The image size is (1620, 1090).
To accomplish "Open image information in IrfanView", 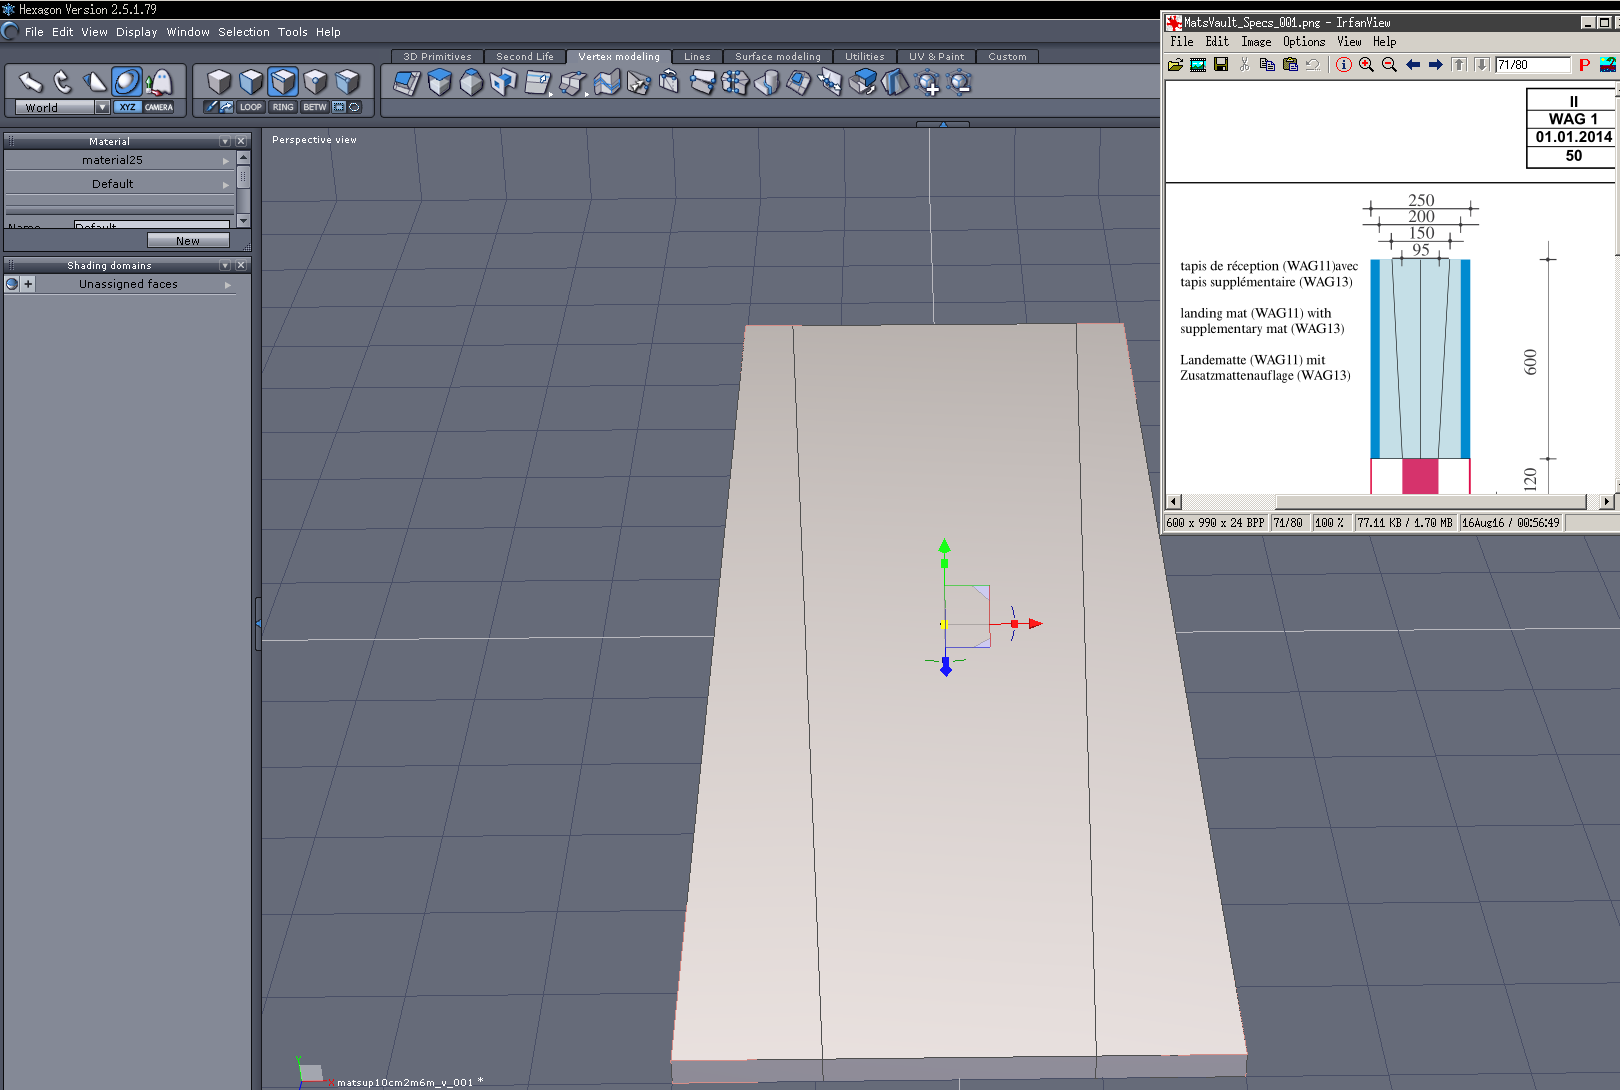I will 1343,65.
